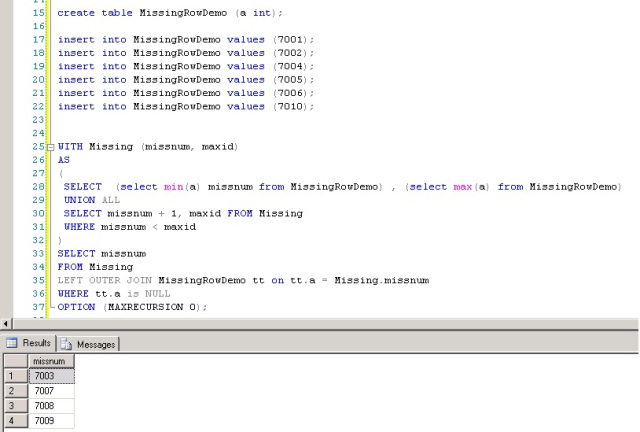This screenshot has height=432, width=640.
Task: Select result cell 7007
Action: click(x=51, y=391)
